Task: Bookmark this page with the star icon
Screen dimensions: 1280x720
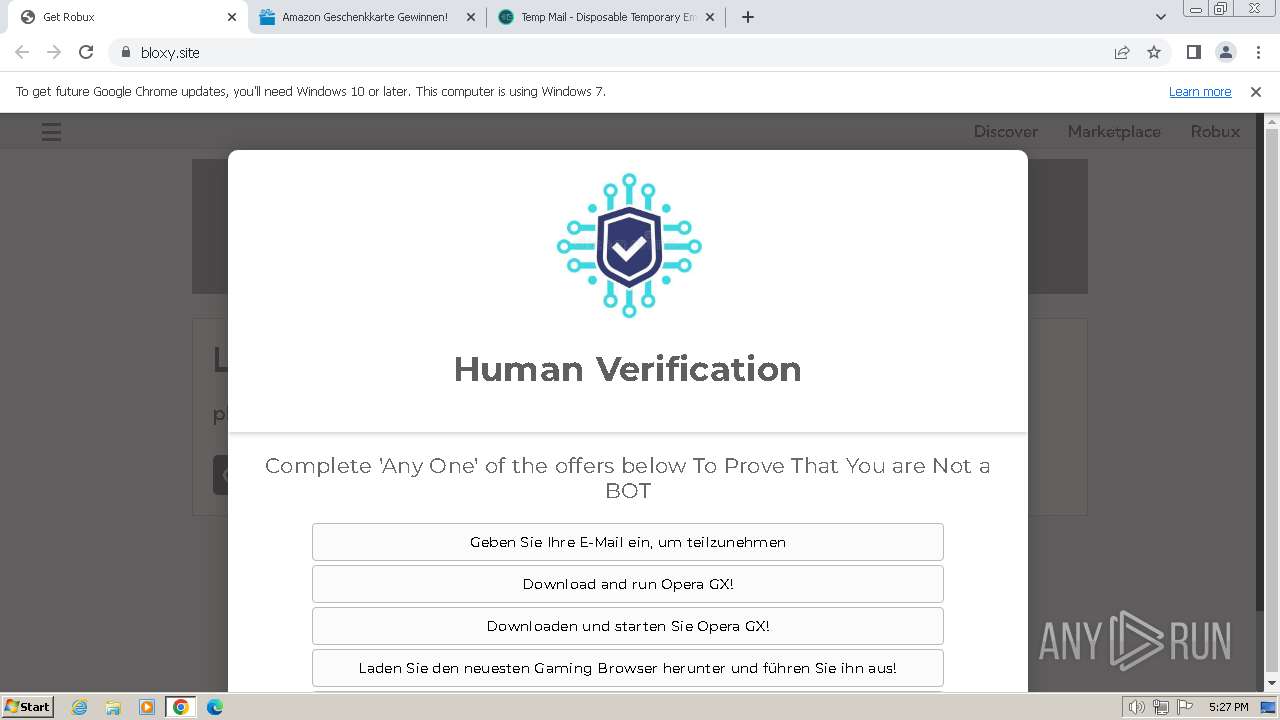Action: coord(1154,52)
